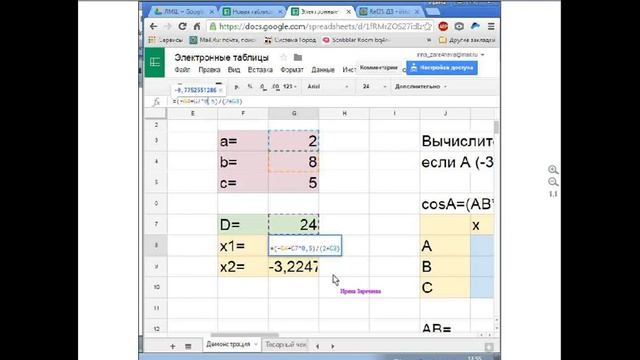Screen dimensions: 640x360
Task: Click the document title Электронные таблицы
Action: [222, 58]
